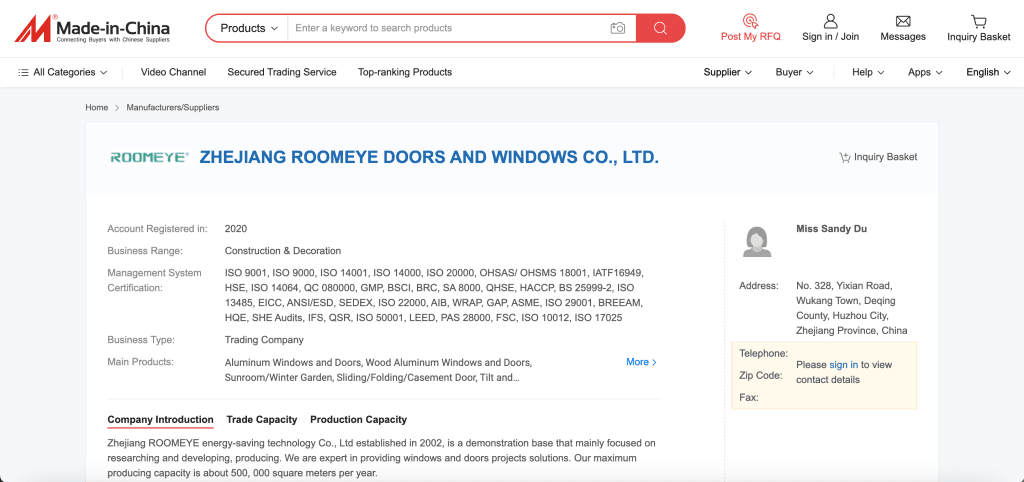Click Post My RFQ text label
This screenshot has width=1024, height=482.
pos(750,37)
